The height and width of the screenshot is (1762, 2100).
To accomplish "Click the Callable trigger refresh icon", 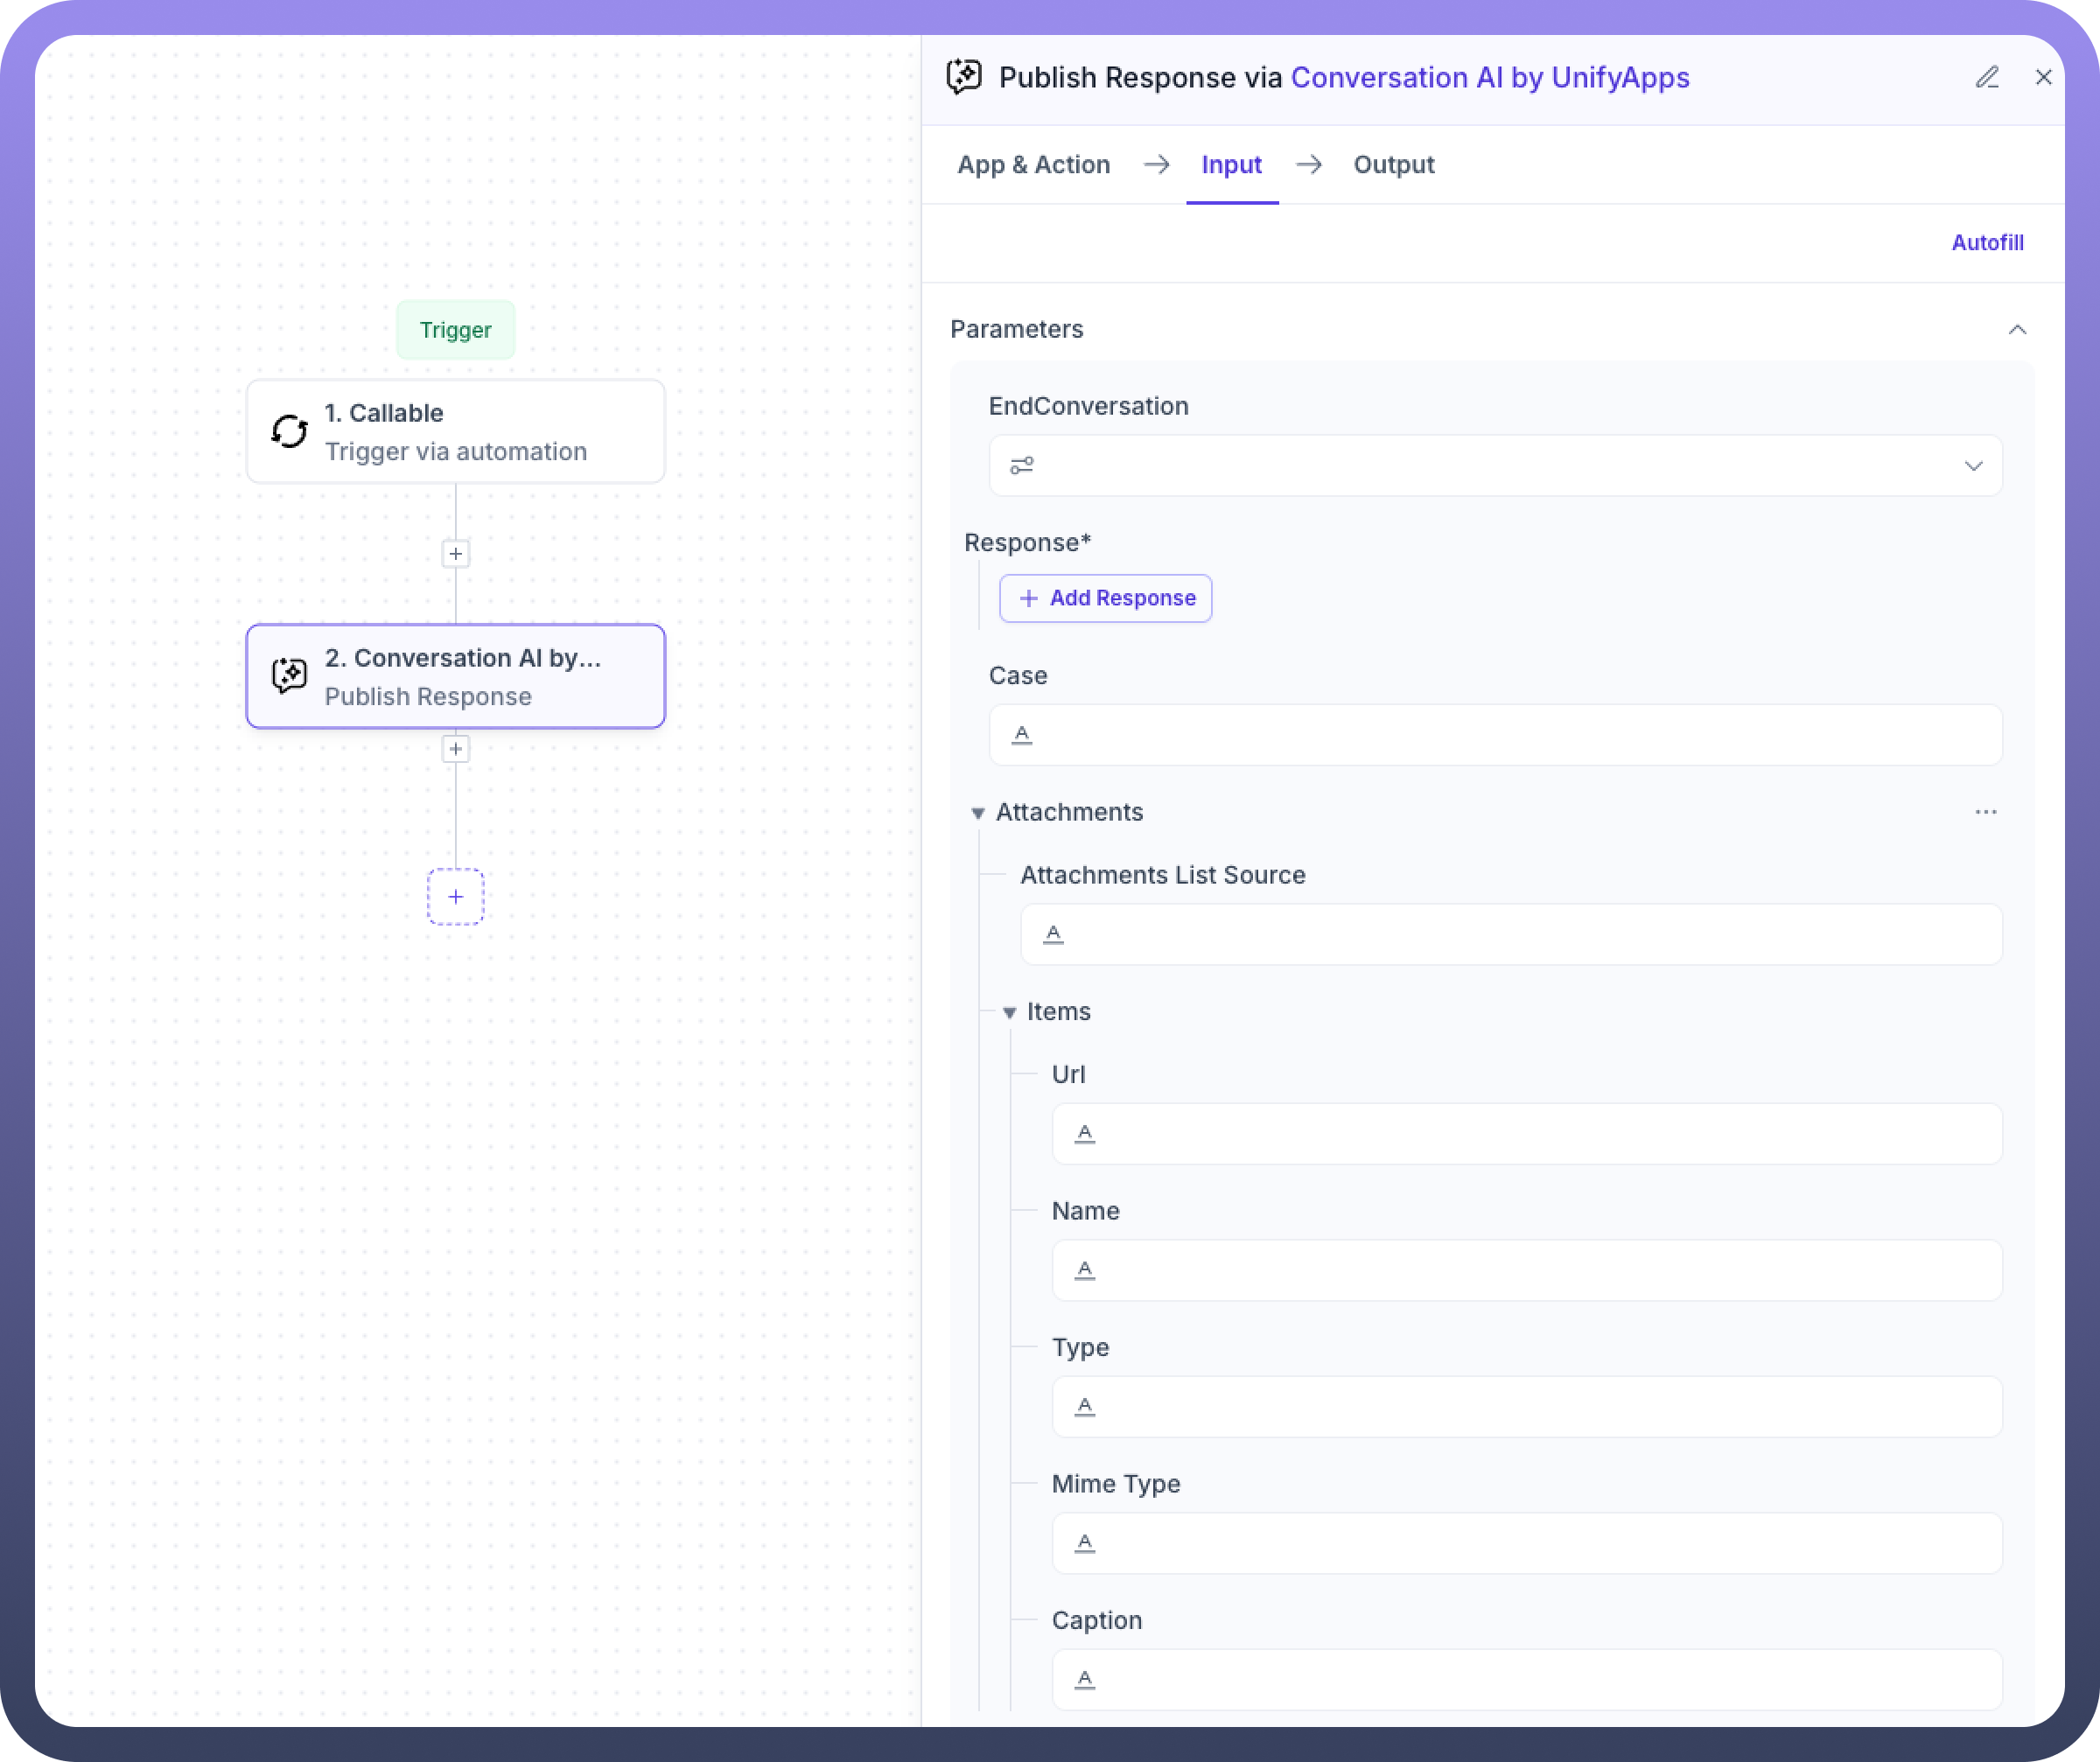I will [290, 431].
